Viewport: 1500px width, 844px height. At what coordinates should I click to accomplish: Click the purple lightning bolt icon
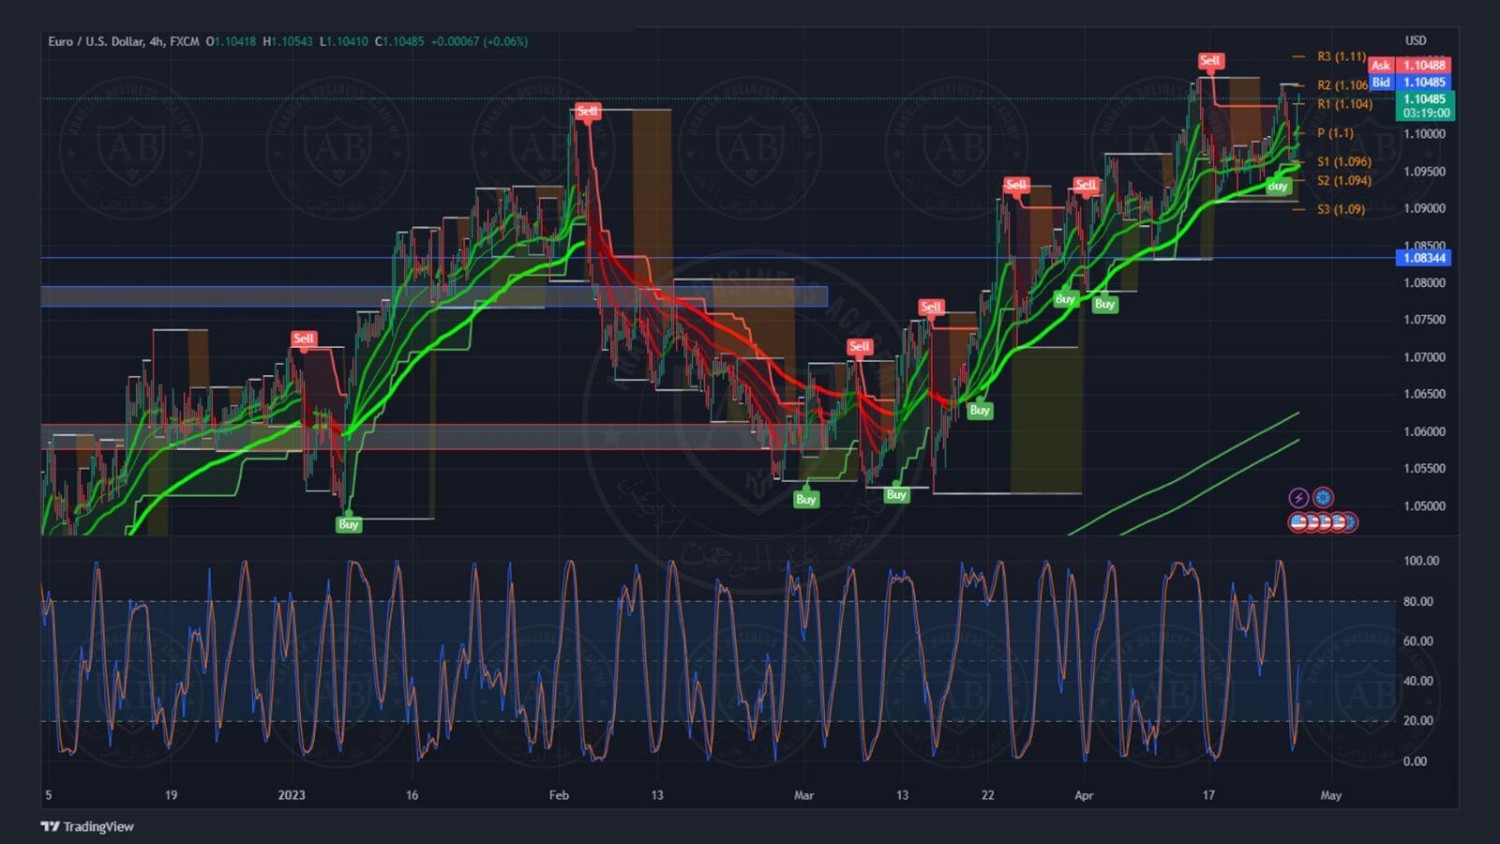[x=1298, y=497]
